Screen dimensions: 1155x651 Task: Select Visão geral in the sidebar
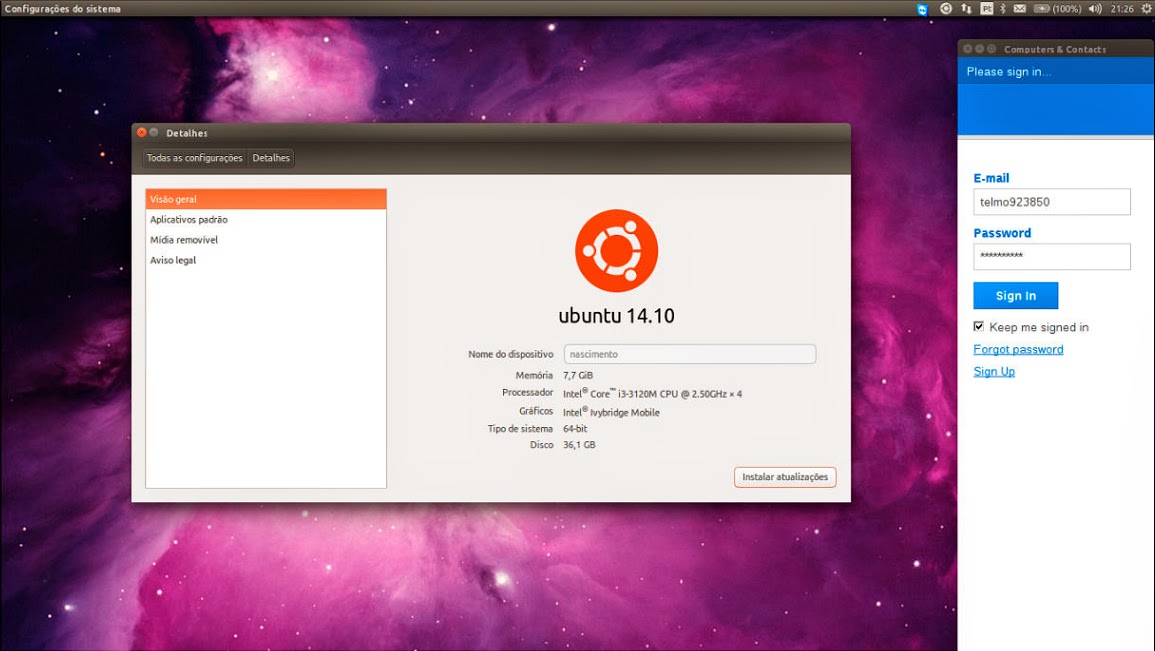266,199
